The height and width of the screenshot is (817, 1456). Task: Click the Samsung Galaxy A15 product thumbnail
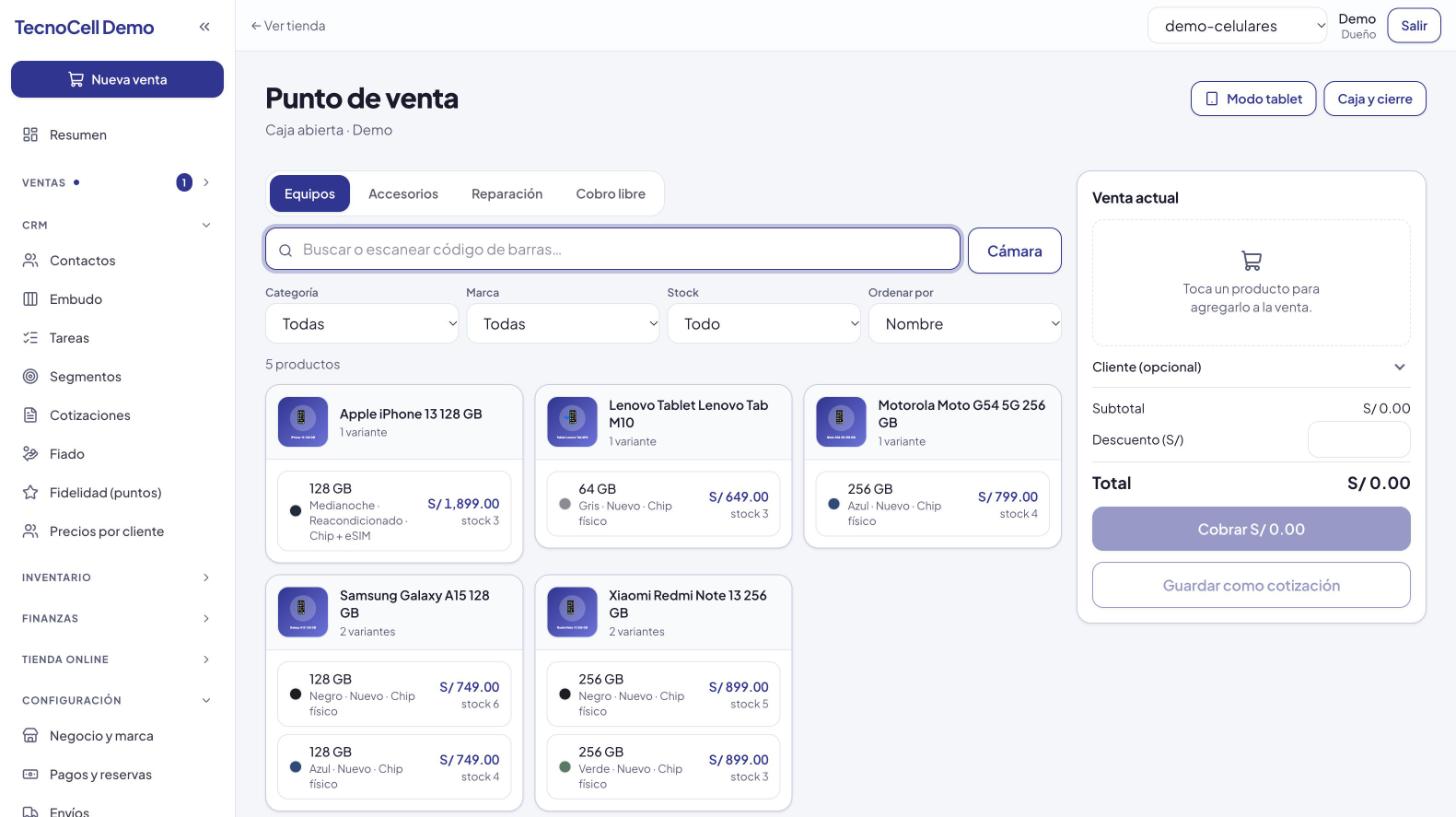(303, 612)
